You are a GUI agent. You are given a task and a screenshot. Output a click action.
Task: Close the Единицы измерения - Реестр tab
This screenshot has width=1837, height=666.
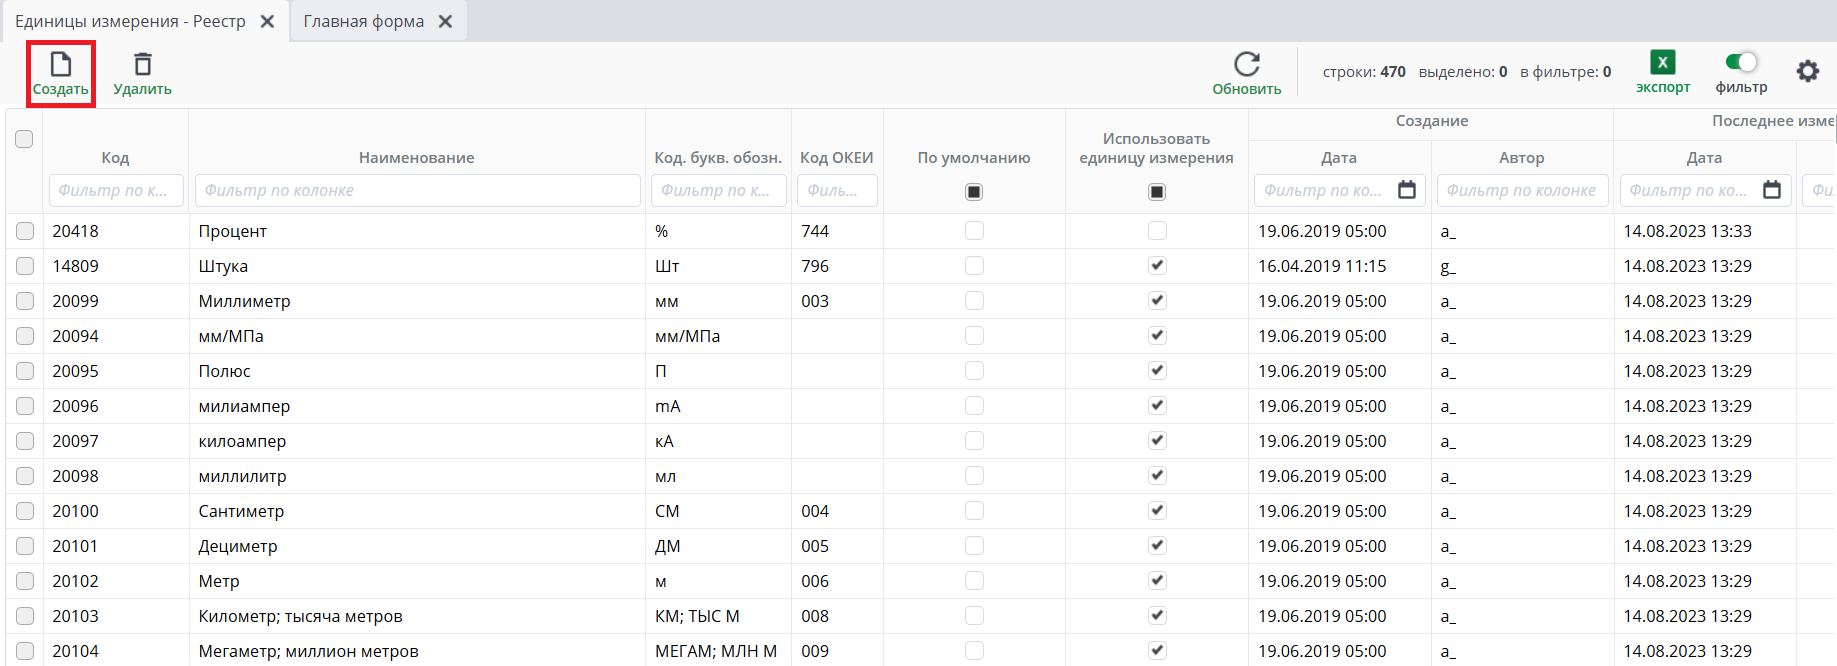tap(267, 21)
